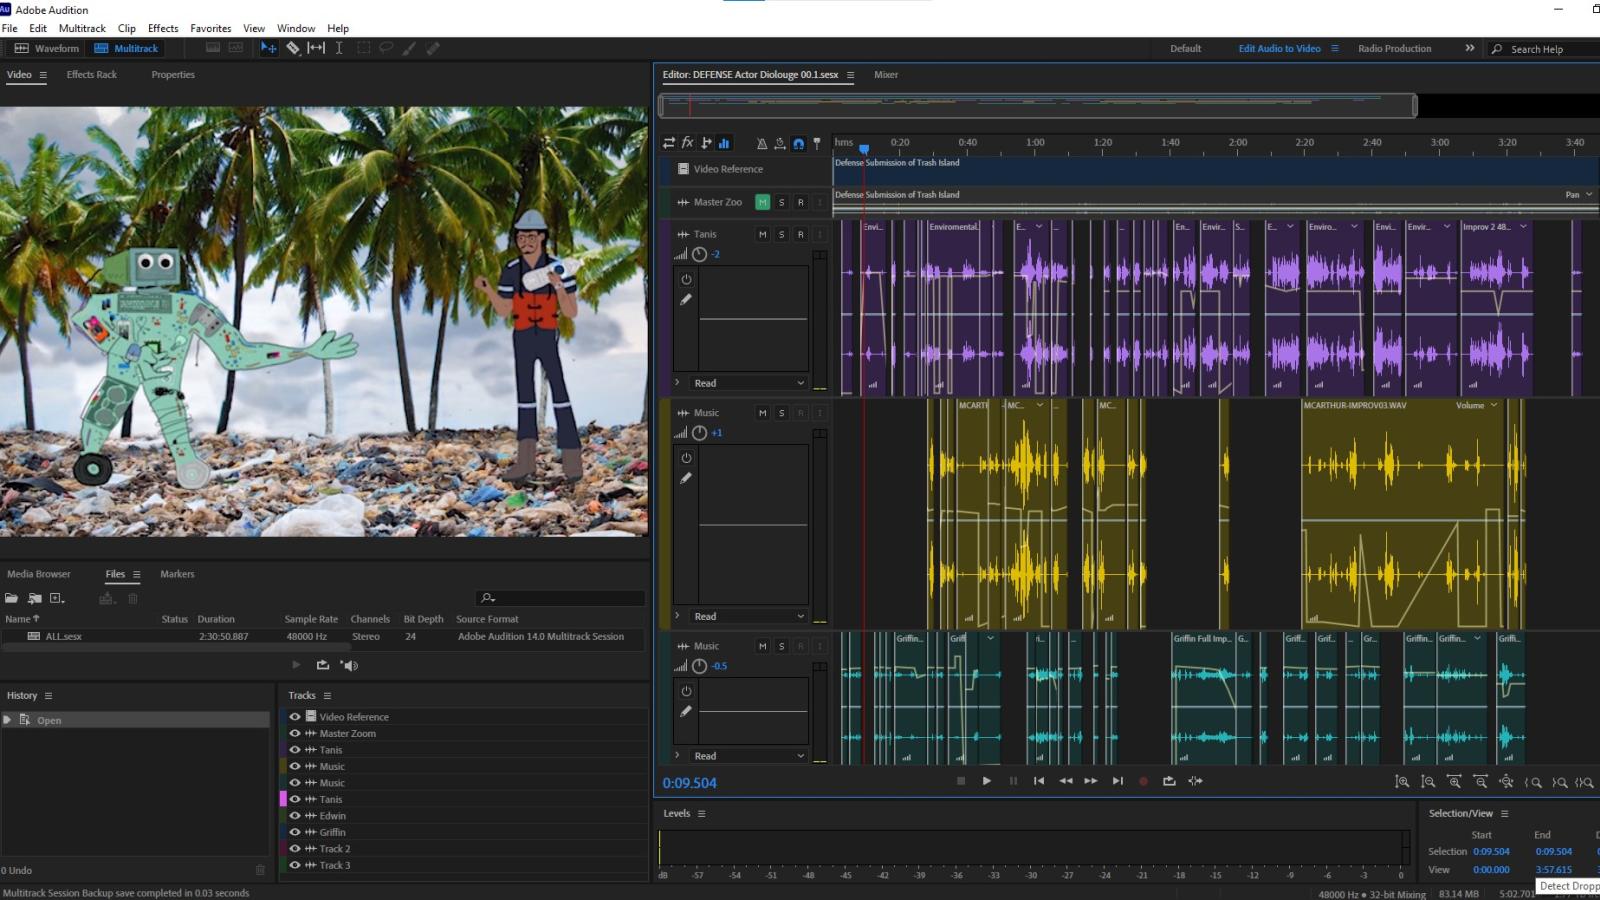Solo the teal Music track

782,646
